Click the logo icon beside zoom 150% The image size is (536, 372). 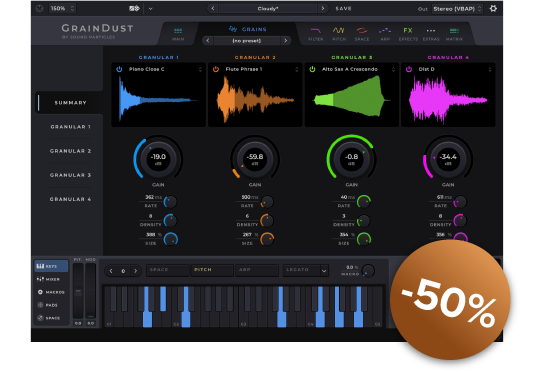tap(40, 9)
